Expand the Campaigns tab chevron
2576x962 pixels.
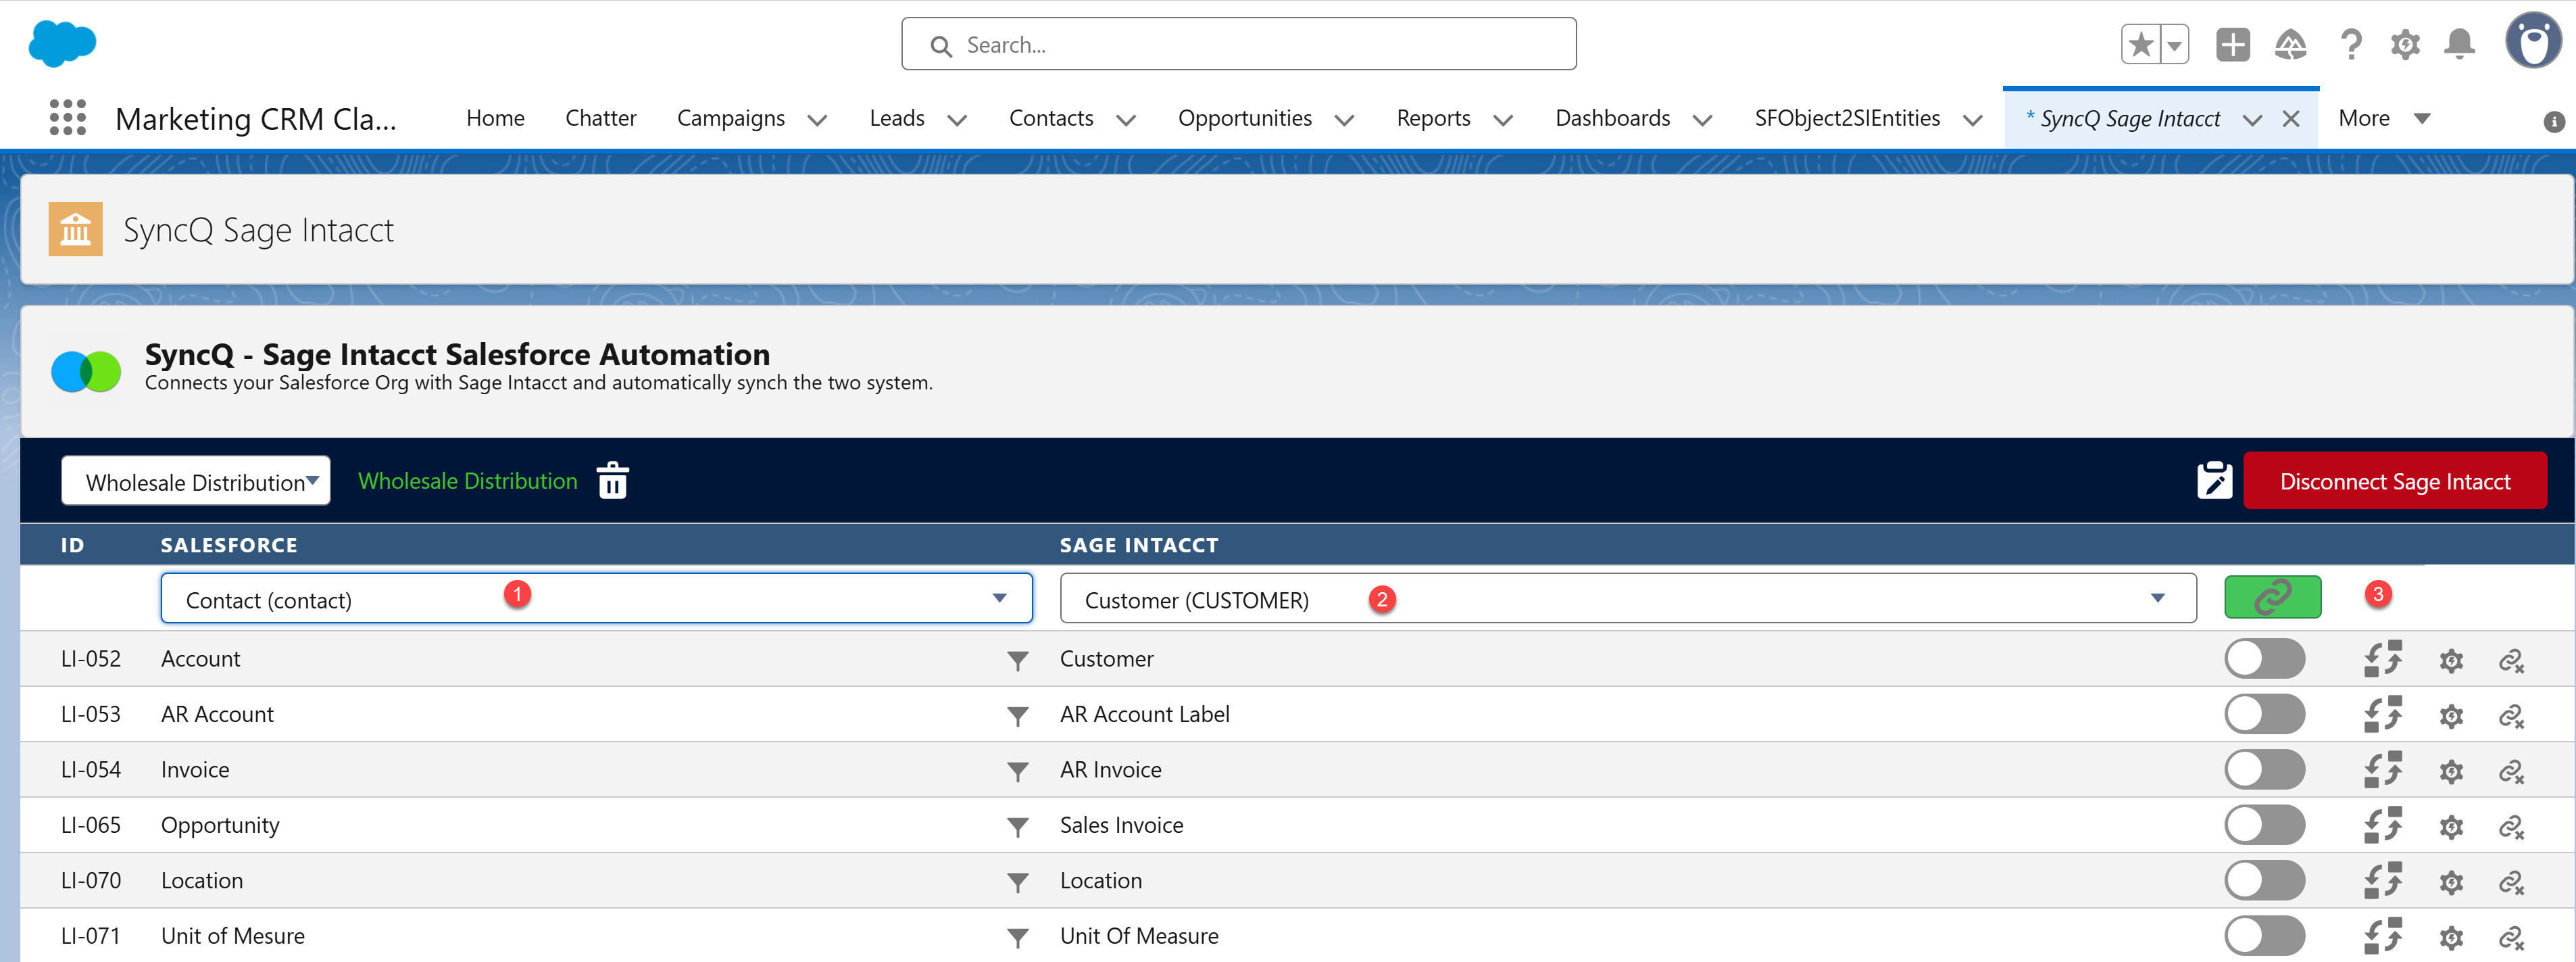(817, 120)
